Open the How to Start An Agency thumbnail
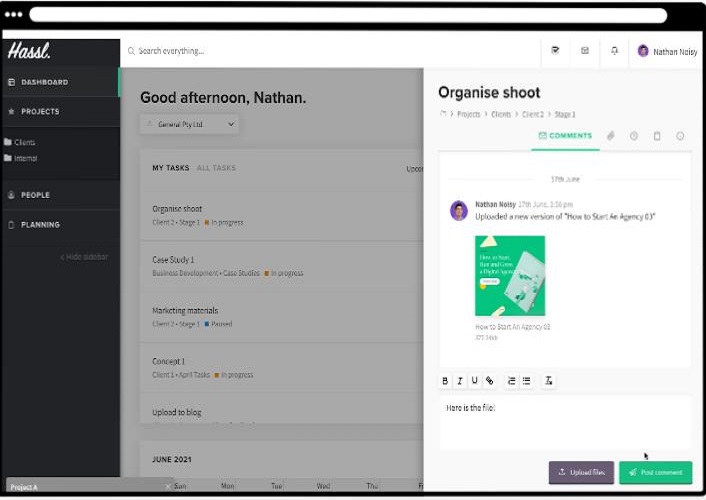706x500 pixels. coord(510,276)
